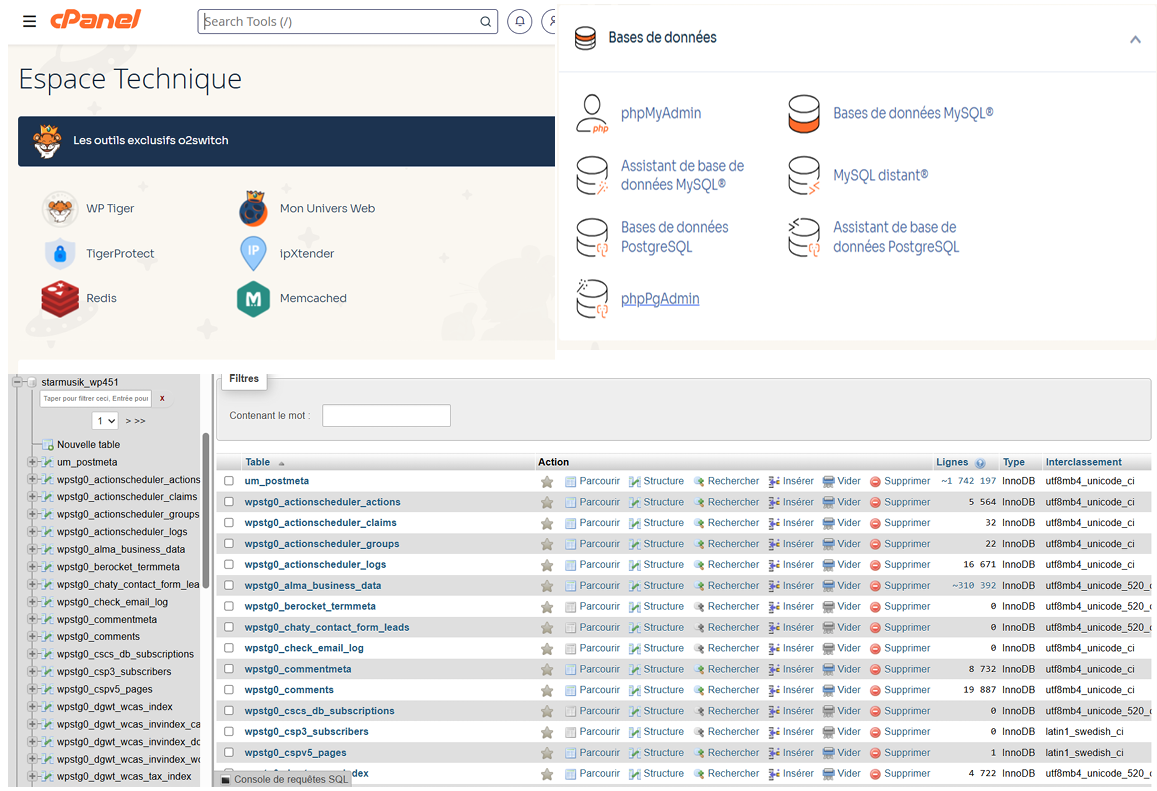This screenshot has height=791, width=1157.
Task: Launch TigerProtect
Action: (x=121, y=253)
